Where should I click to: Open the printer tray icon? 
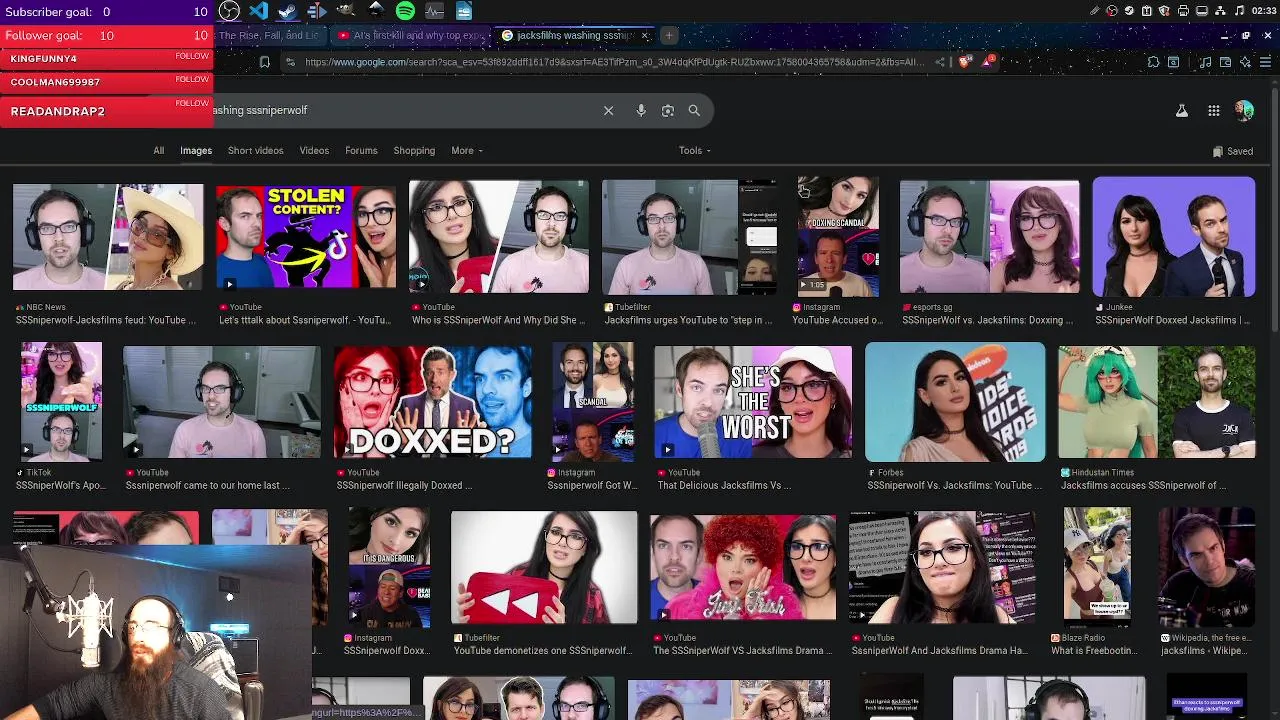pos(1184,11)
